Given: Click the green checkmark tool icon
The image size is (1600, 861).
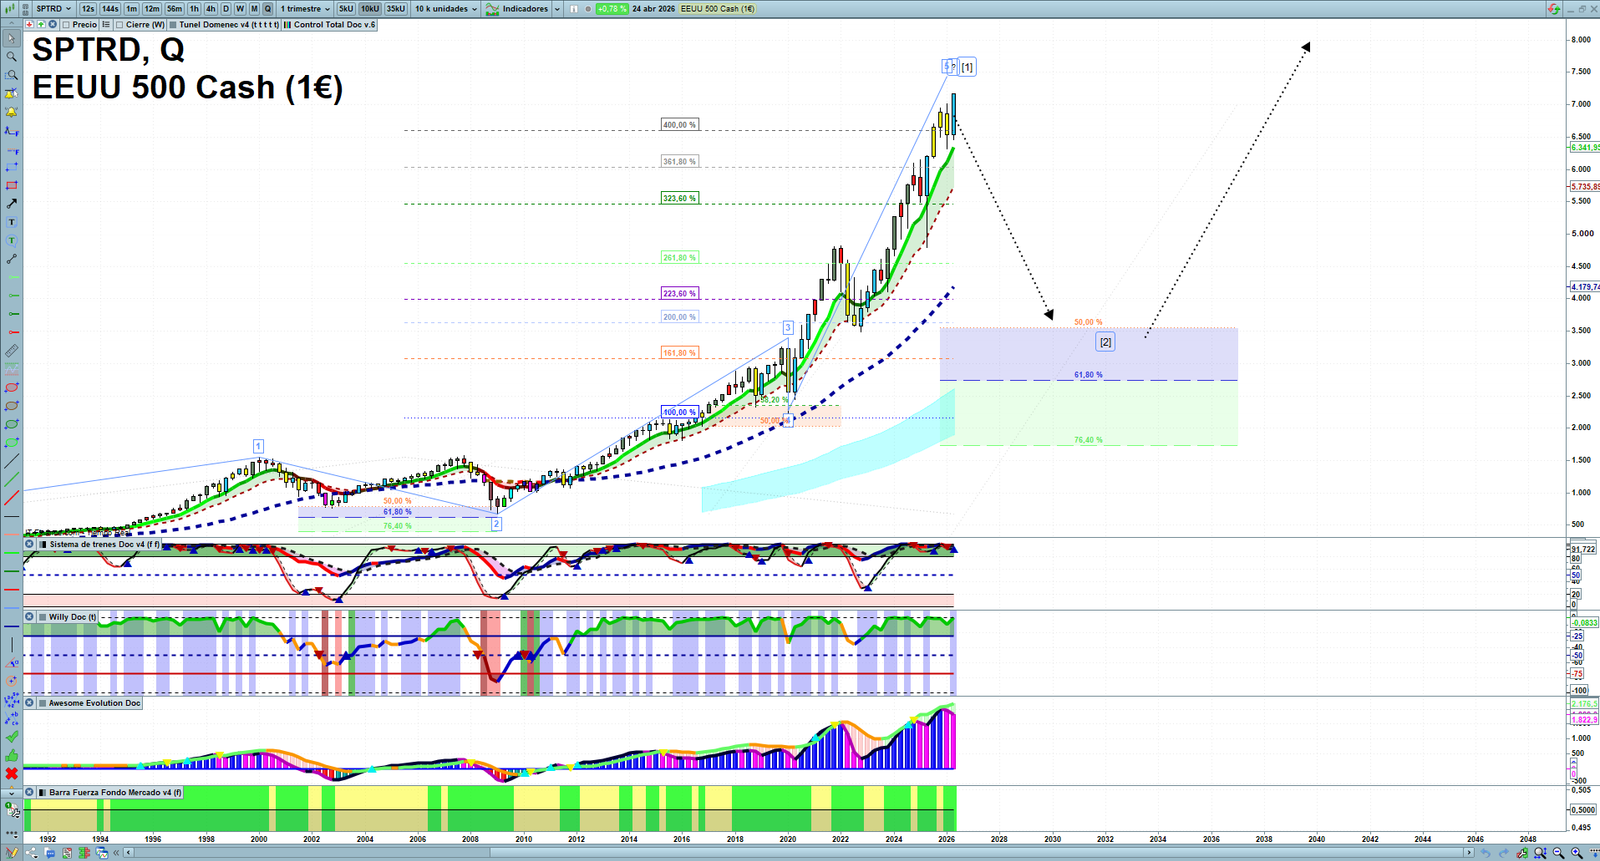Looking at the screenshot, I should (11, 737).
